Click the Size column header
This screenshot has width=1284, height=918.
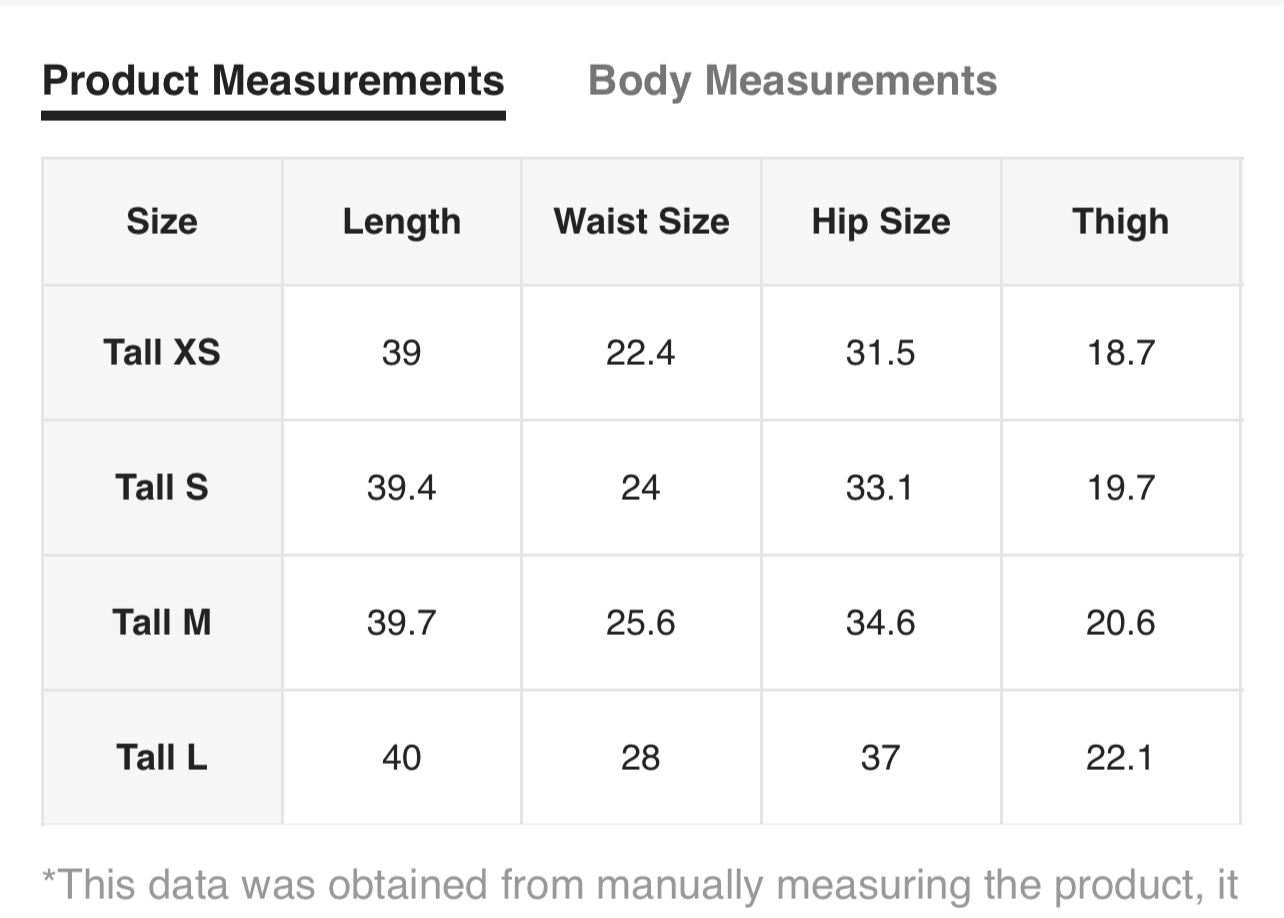coord(162,221)
